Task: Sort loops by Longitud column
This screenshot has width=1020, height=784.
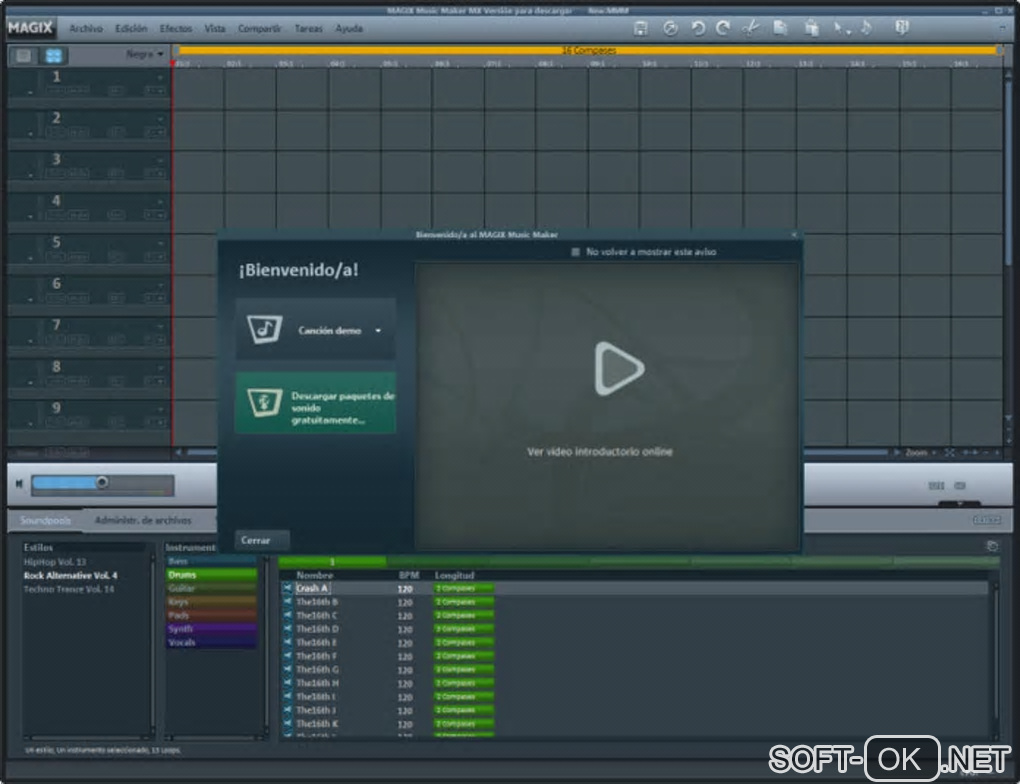Action: coord(454,575)
